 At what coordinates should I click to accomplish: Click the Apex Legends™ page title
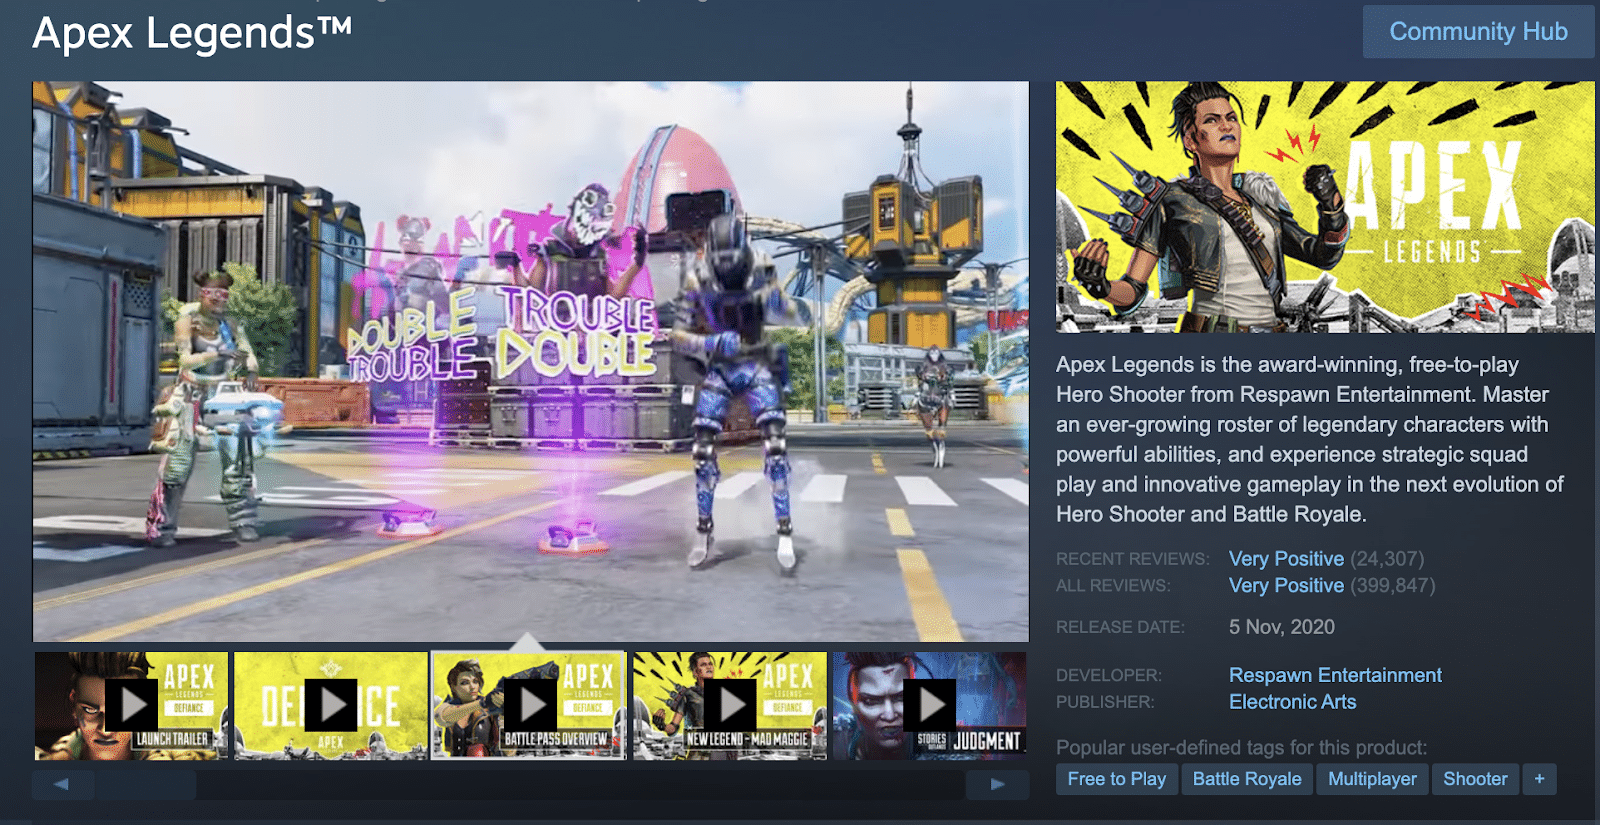192,33
